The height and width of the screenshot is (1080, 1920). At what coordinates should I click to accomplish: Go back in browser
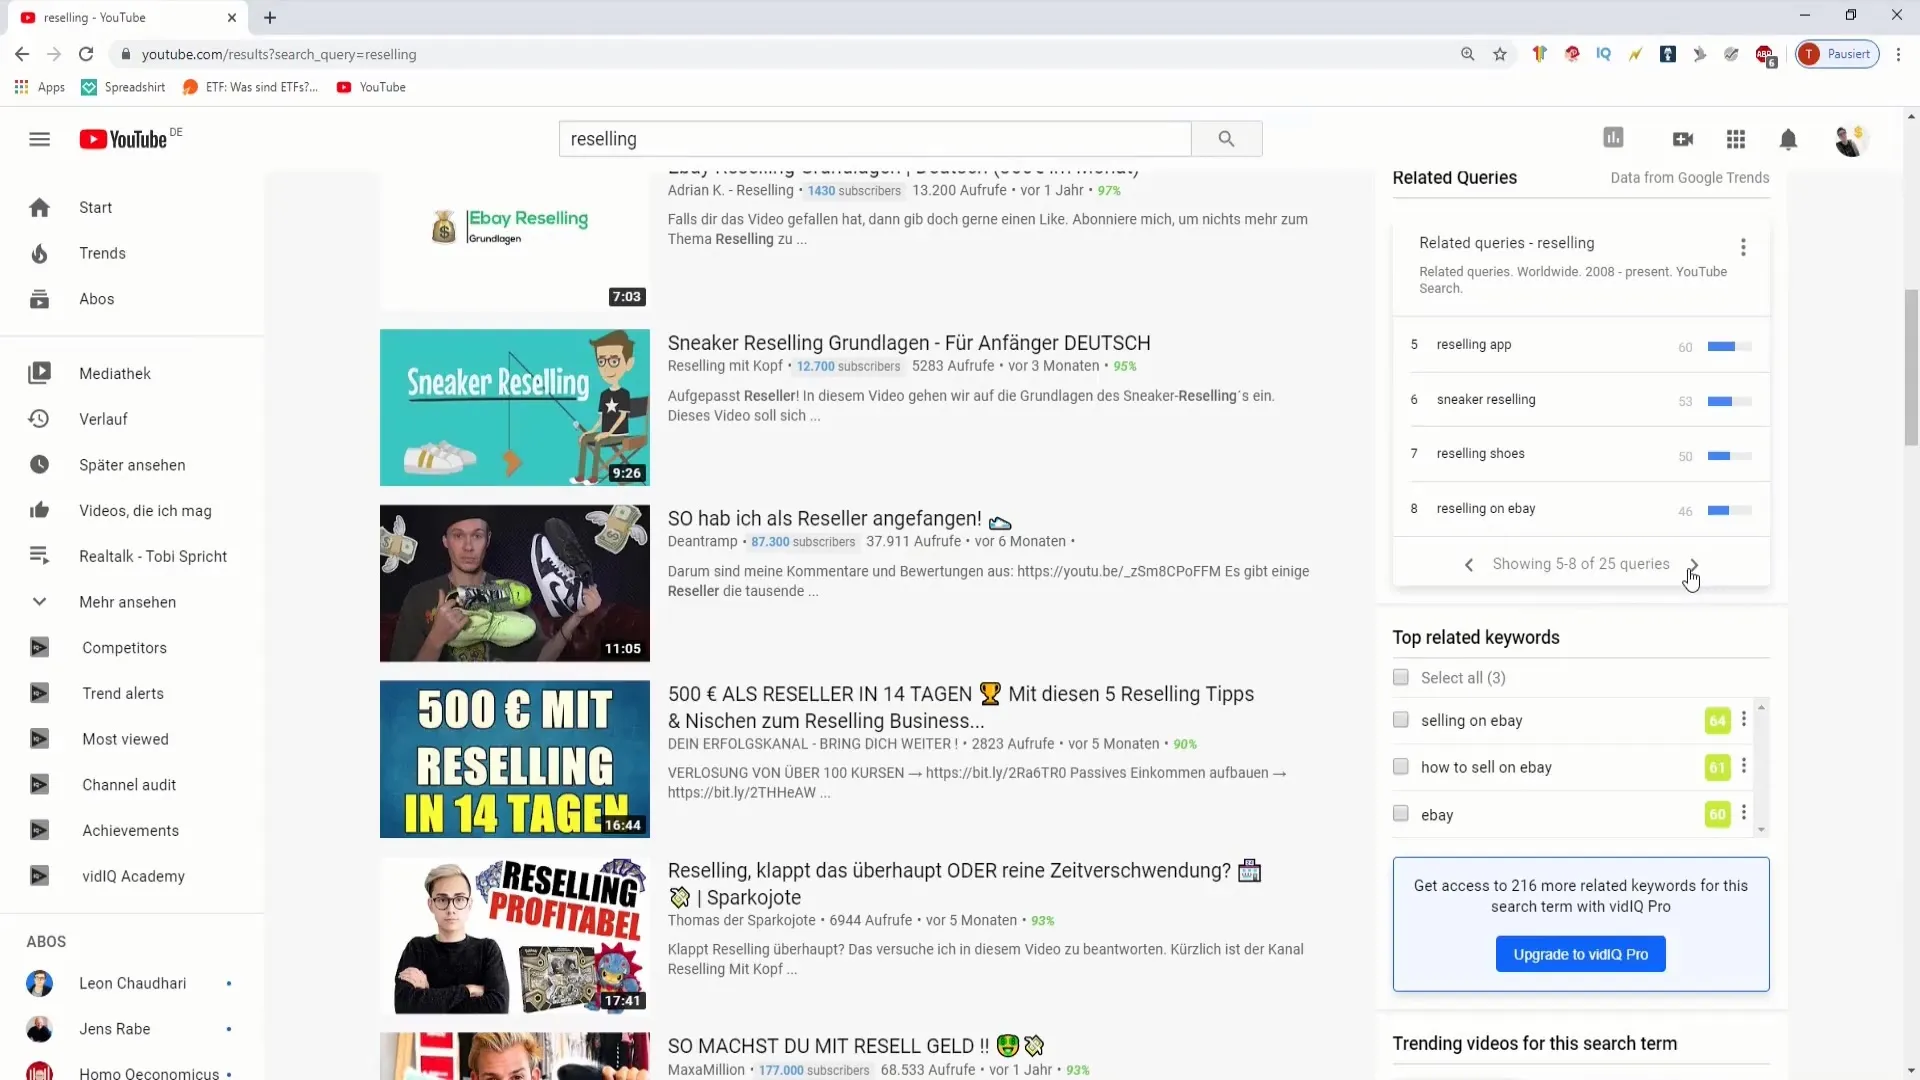22,54
